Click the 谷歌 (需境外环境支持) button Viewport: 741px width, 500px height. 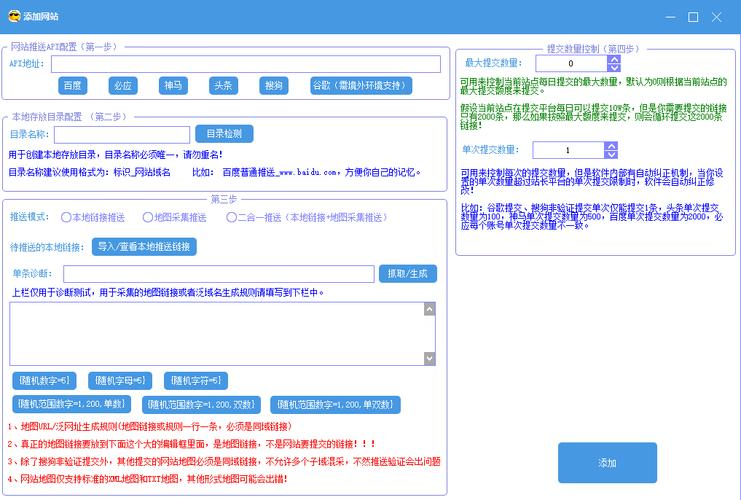(x=361, y=86)
